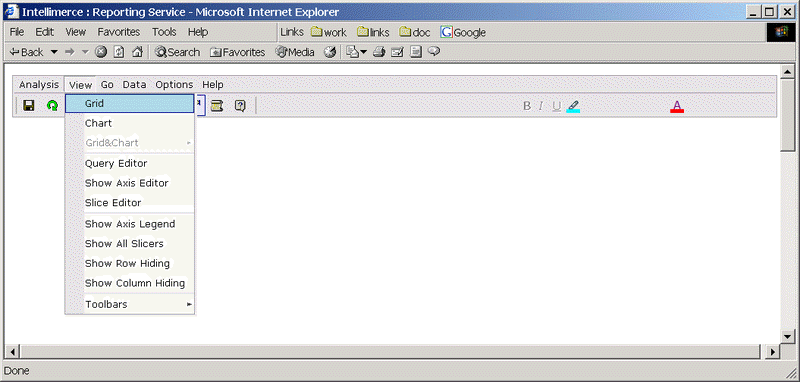The image size is (800, 382).
Task: Open the help question mark icon in the report toolbar
Action: coord(240,106)
